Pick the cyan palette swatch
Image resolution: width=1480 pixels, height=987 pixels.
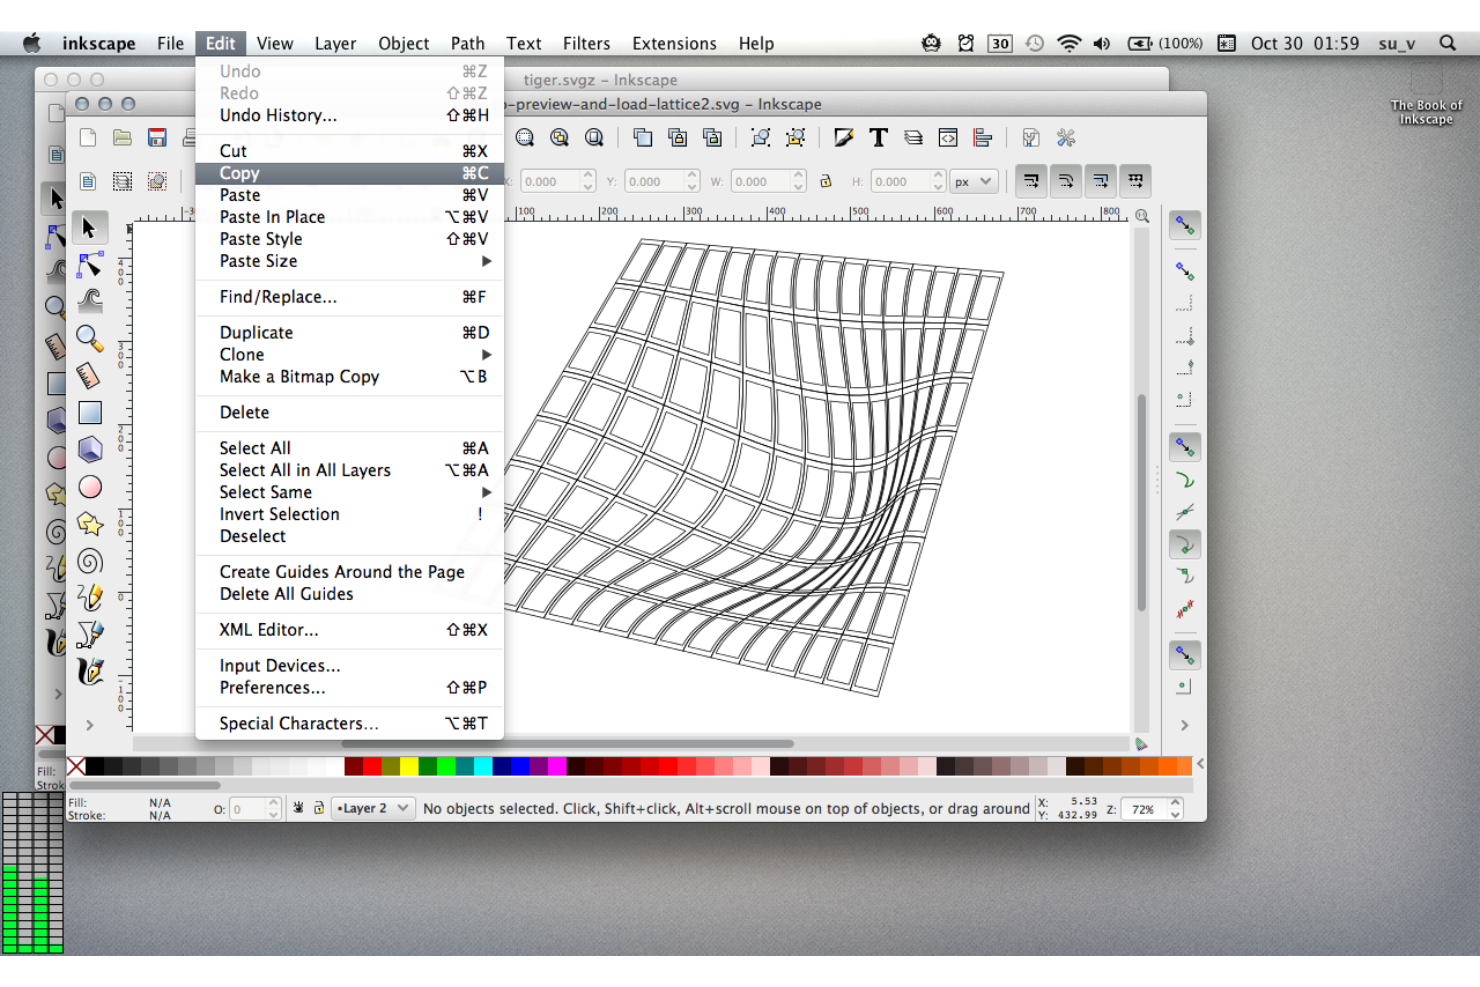click(483, 766)
